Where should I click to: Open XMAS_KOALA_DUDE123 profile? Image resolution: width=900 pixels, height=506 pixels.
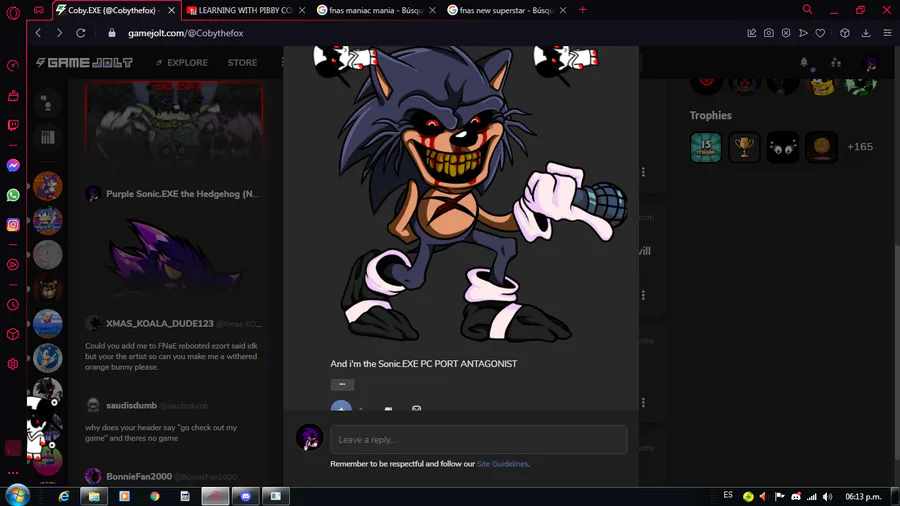click(x=160, y=324)
